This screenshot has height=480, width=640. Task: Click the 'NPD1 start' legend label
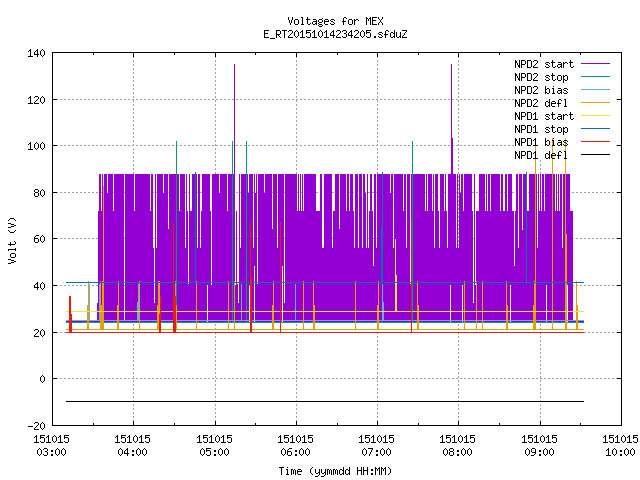tap(544, 116)
